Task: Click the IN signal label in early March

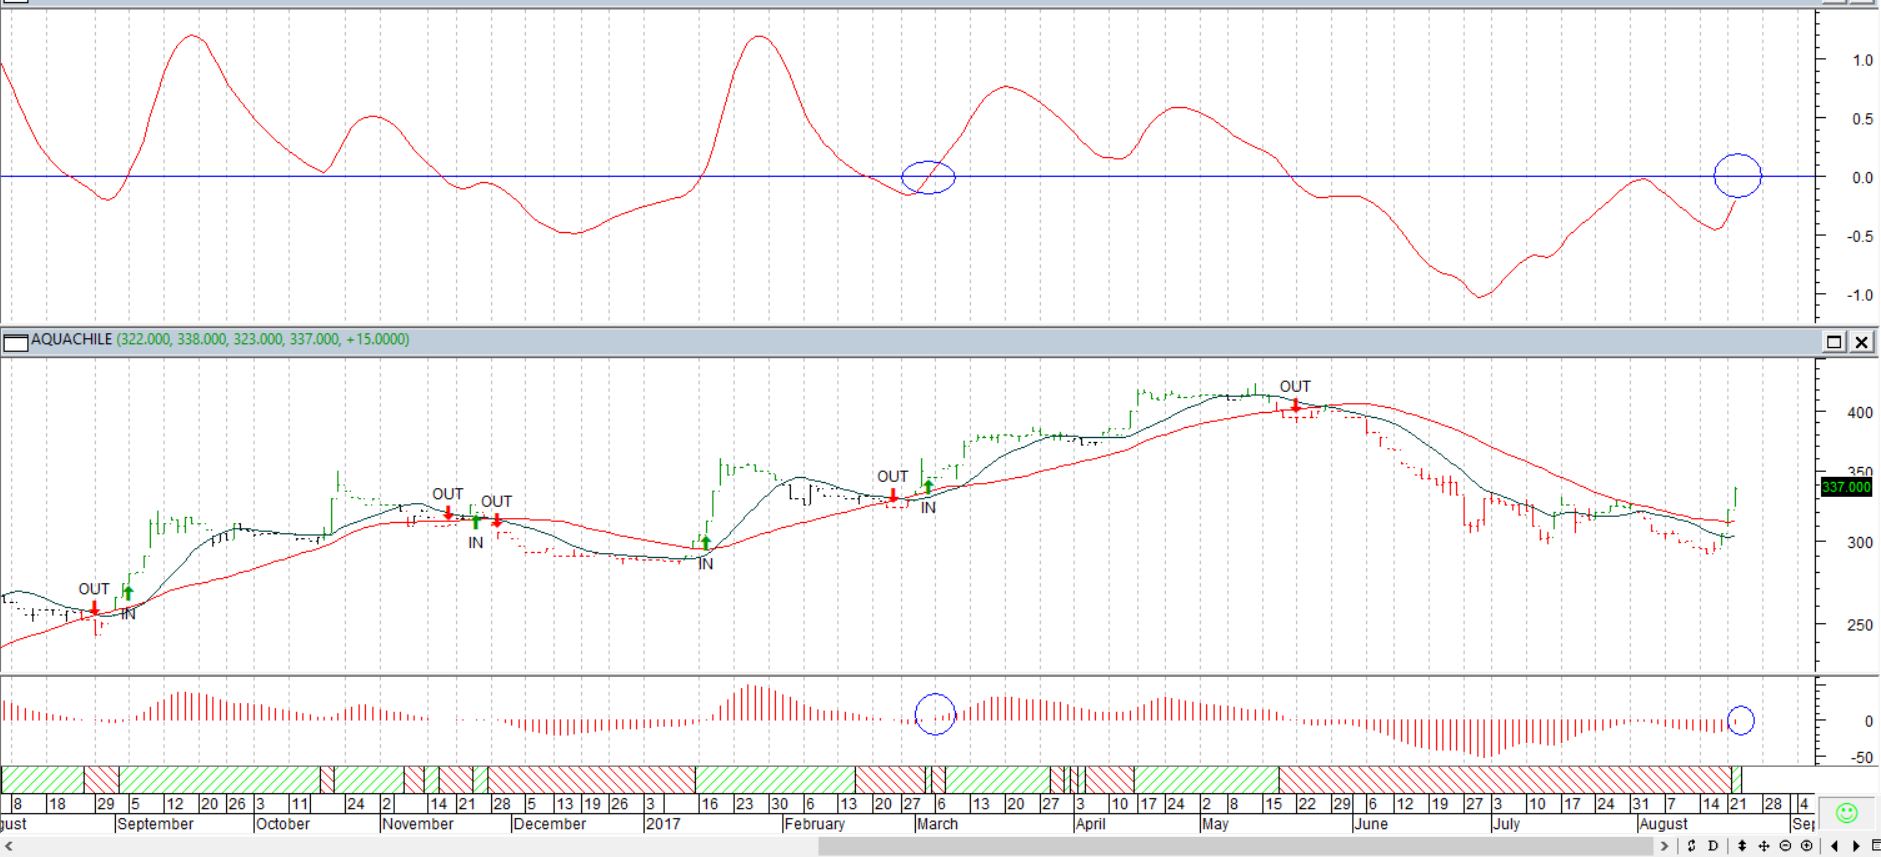Action: point(928,508)
